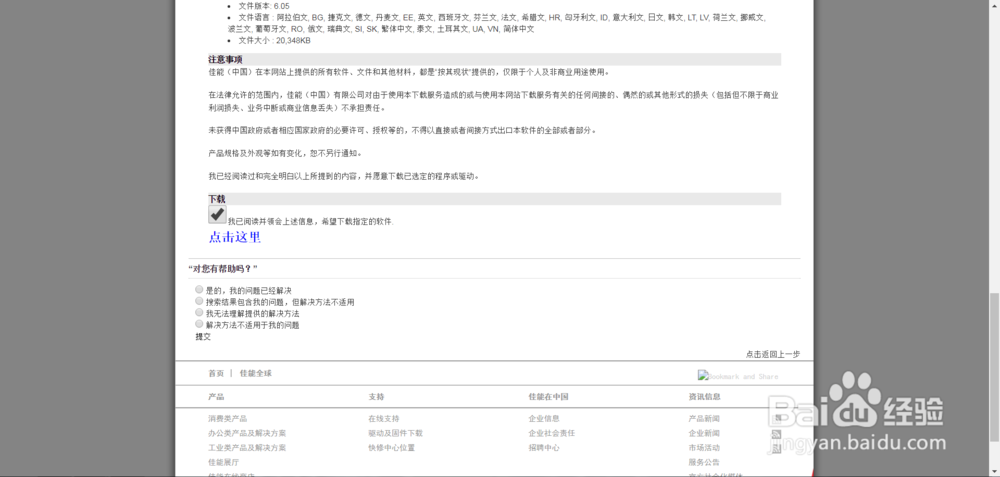Image resolution: width=1000 pixels, height=477 pixels.
Task: Open the 佳能全球 footer link
Action: coord(256,373)
